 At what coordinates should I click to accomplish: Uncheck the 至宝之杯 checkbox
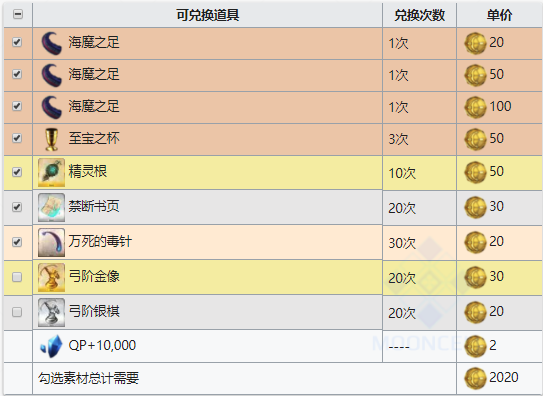(x=17, y=138)
